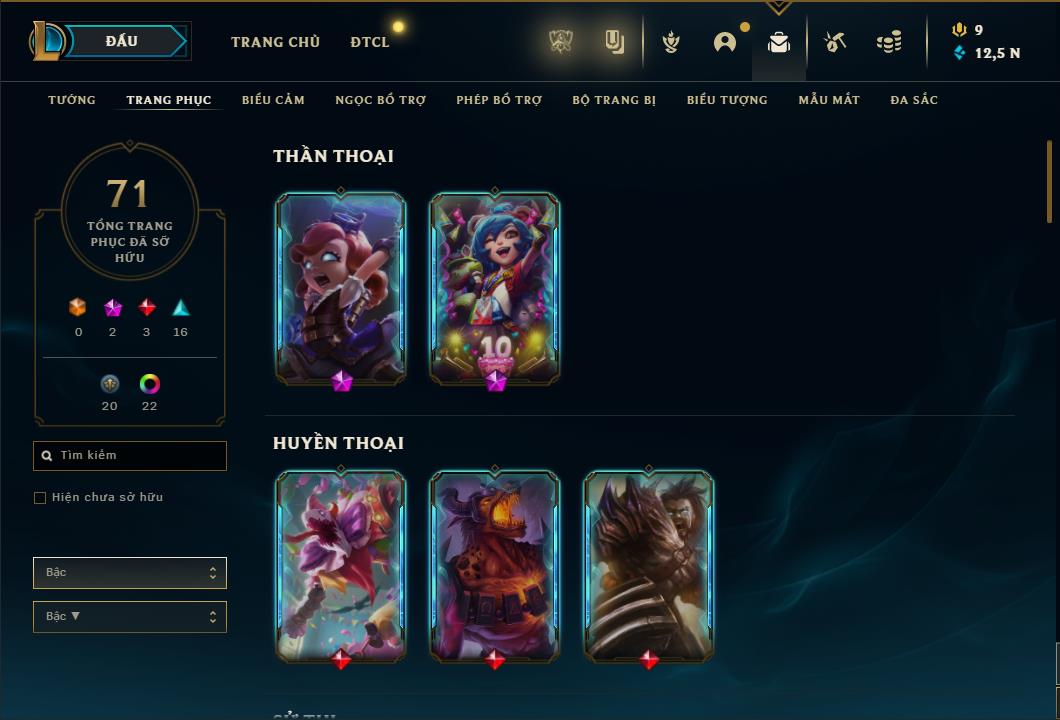This screenshot has height=720, width=1060.
Task: Open the Store coins icon
Action: (889, 42)
